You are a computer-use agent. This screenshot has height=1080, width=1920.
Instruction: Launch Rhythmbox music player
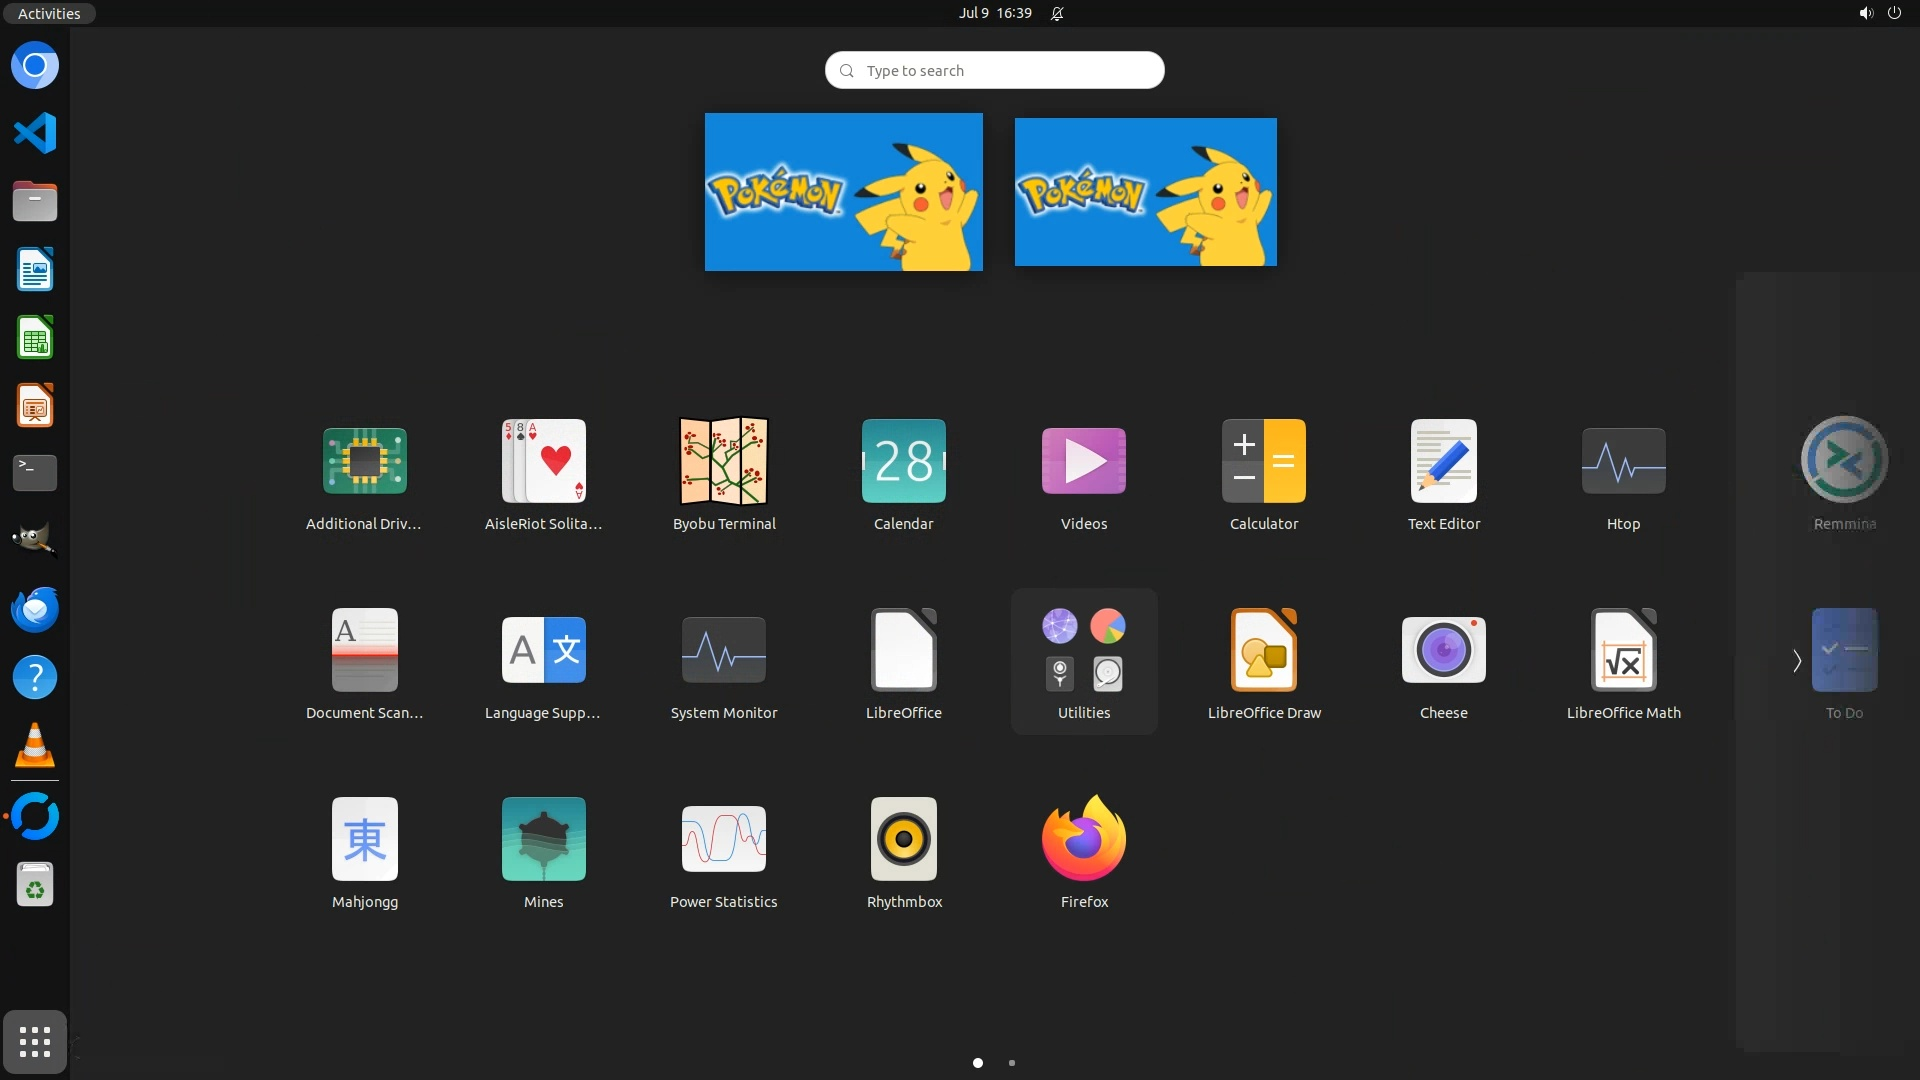click(903, 839)
